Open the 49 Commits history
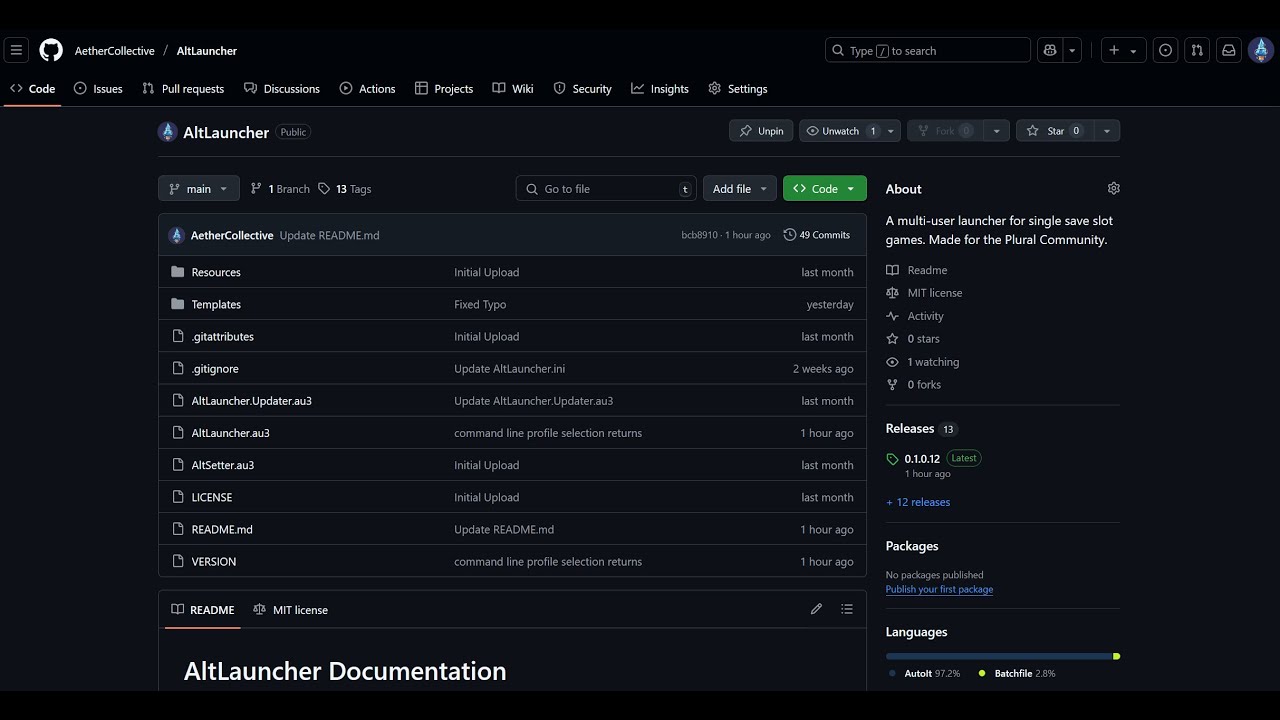 click(817, 235)
